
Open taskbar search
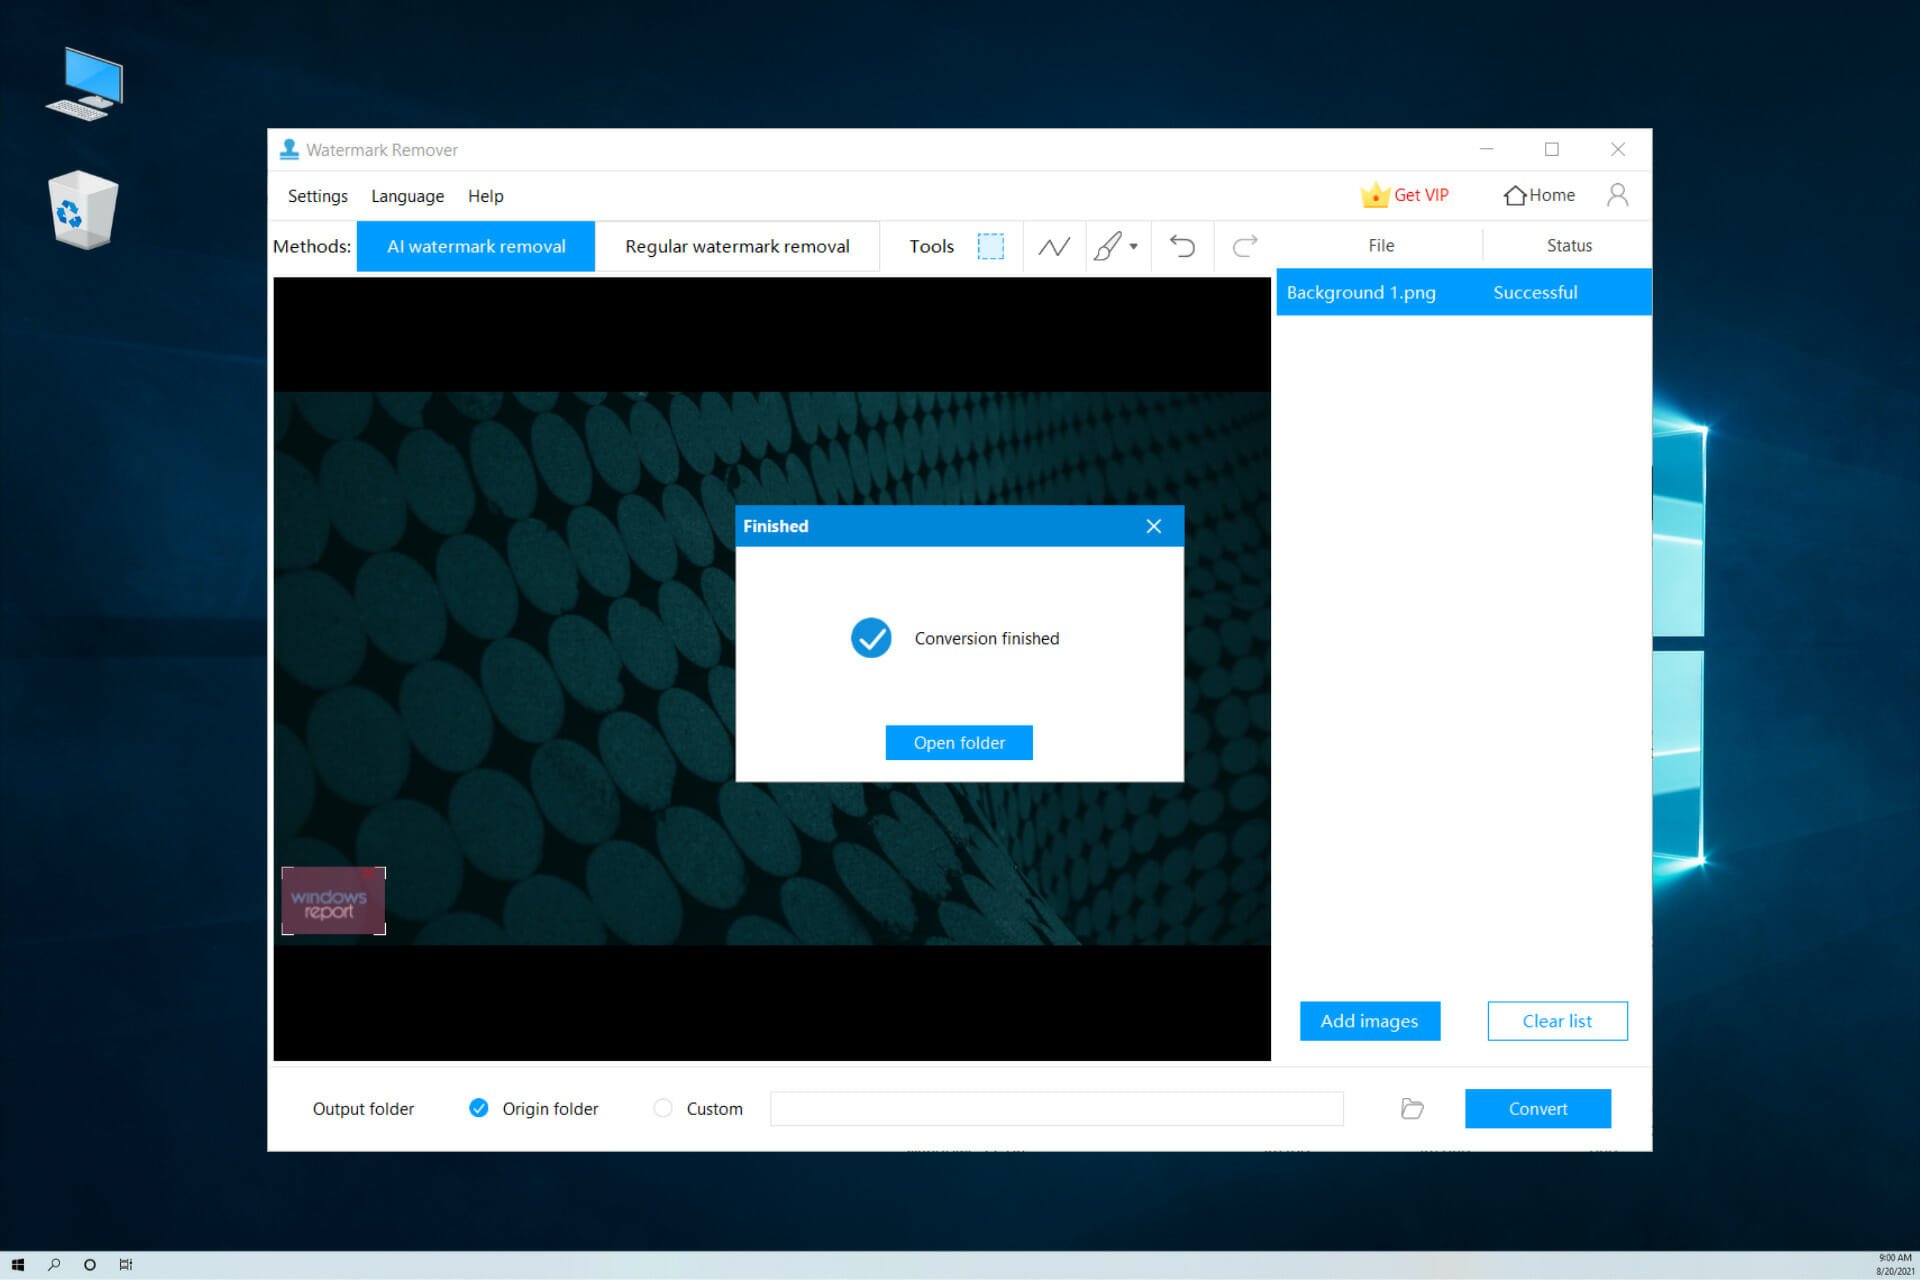tap(54, 1265)
